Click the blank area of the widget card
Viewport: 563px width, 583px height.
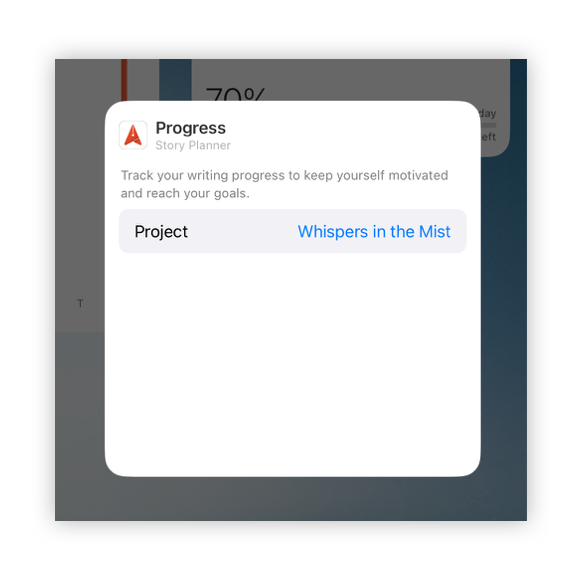click(292, 363)
